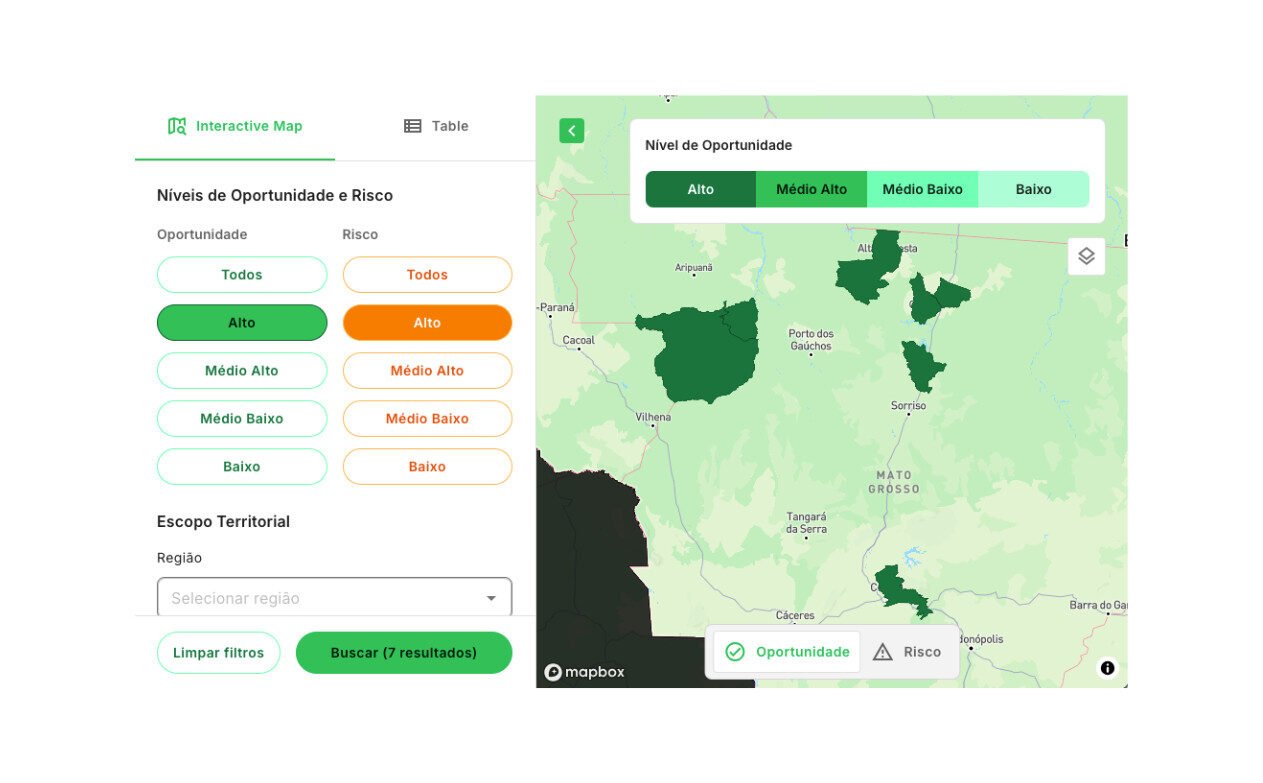Click the map info icon

1107,668
